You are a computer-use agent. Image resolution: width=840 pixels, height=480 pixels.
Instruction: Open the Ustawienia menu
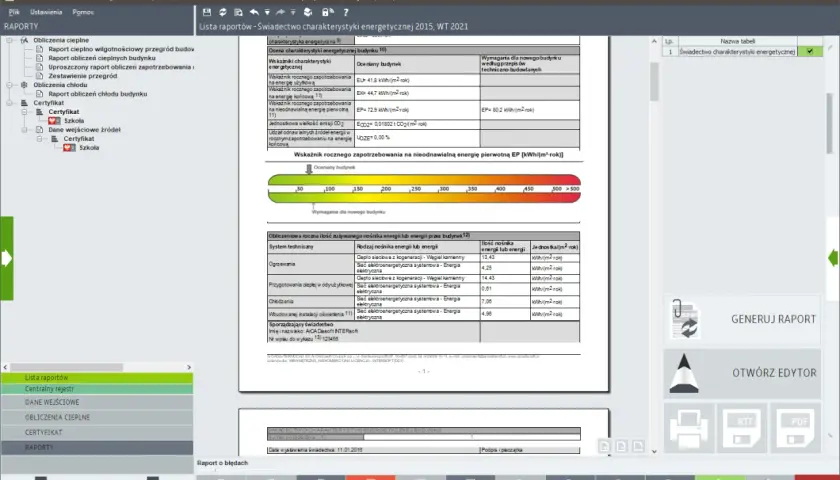coord(46,12)
